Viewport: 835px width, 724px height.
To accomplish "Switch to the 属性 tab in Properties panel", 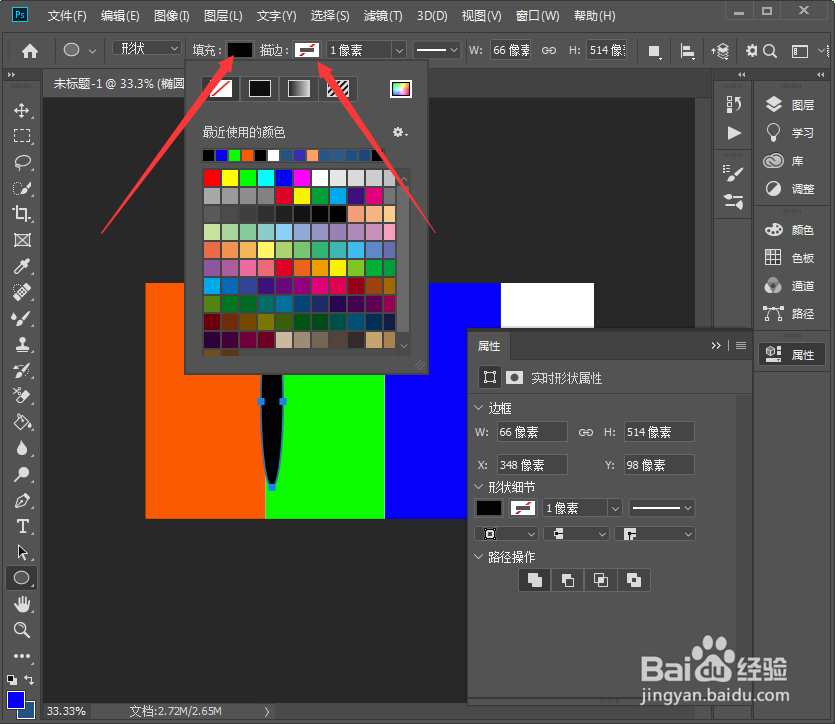I will coord(489,346).
